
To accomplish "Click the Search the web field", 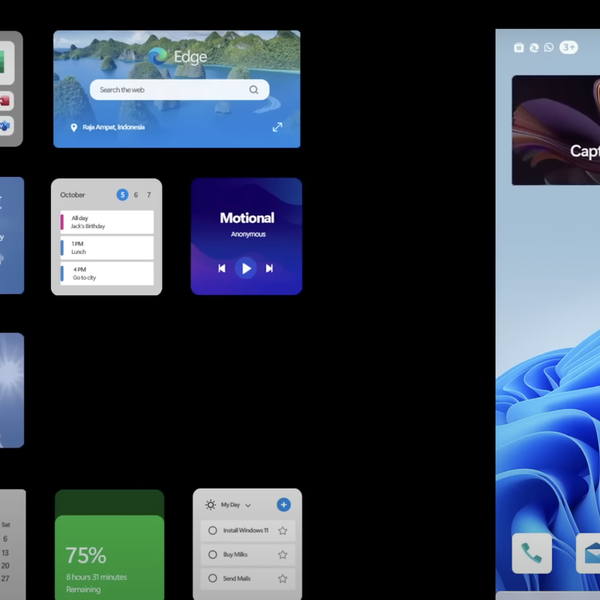I will [x=170, y=90].
